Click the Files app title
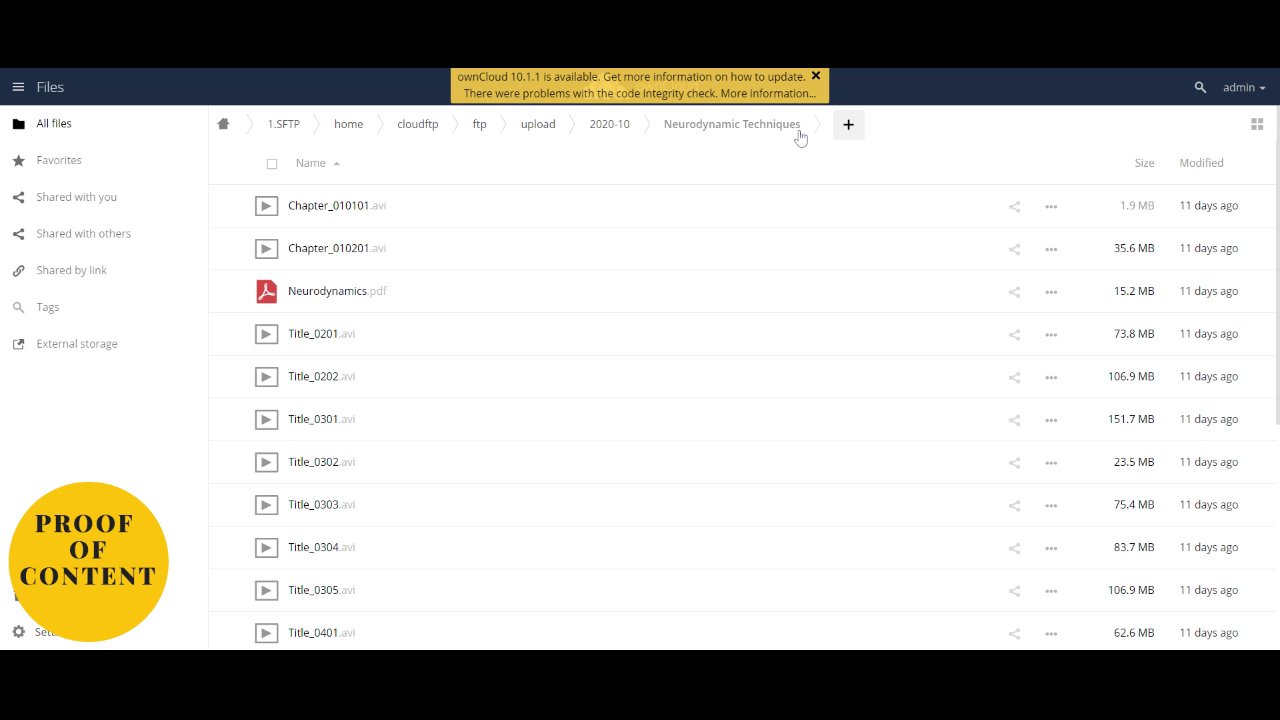Viewport: 1280px width, 720px height. click(50, 87)
